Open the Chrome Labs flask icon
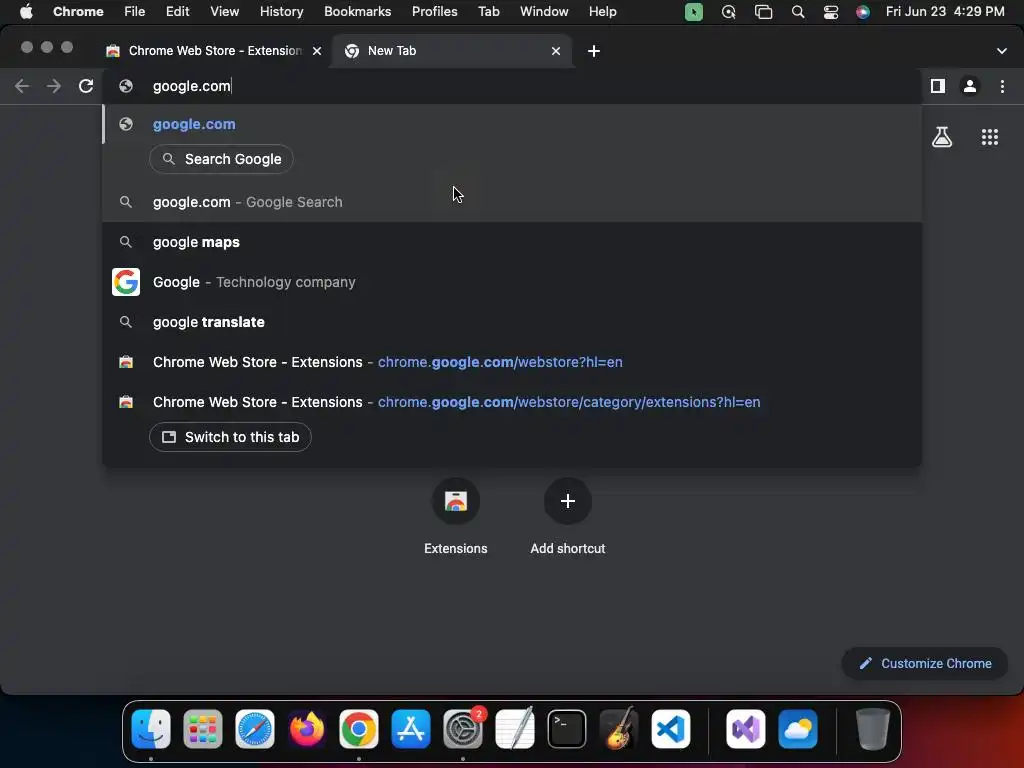 (942, 137)
